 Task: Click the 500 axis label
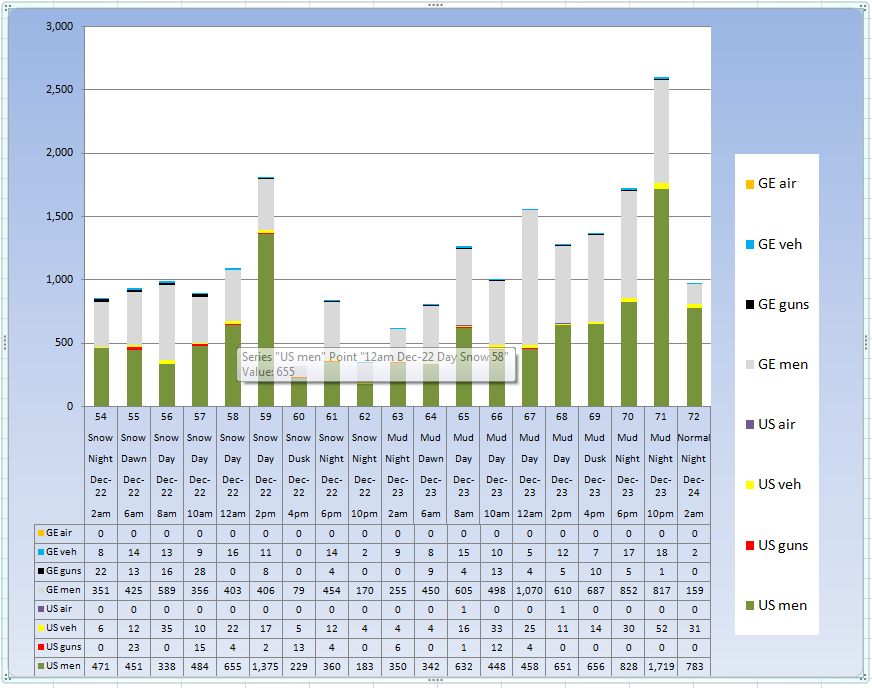63,343
